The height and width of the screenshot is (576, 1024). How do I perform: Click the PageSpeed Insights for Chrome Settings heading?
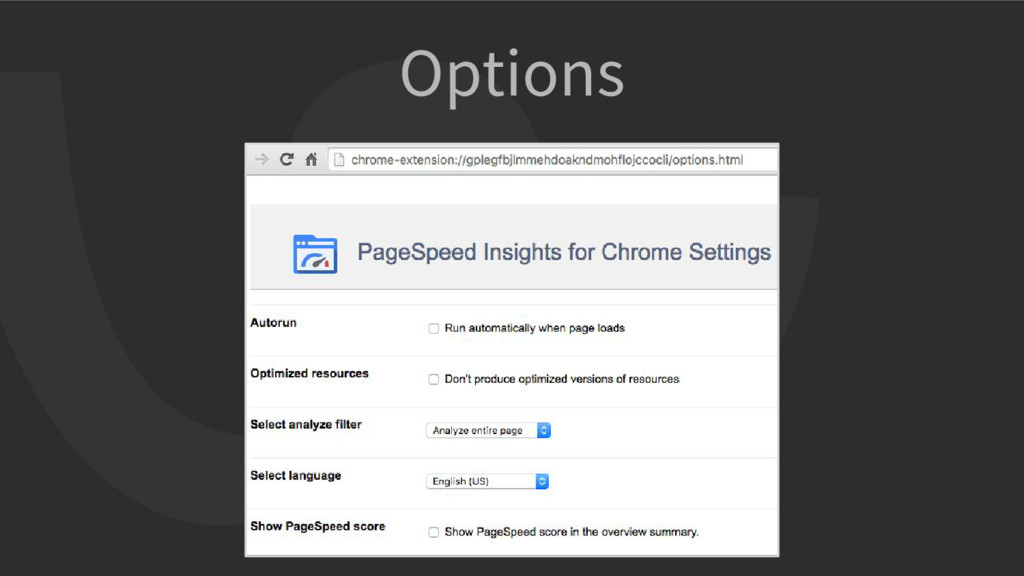coord(564,252)
